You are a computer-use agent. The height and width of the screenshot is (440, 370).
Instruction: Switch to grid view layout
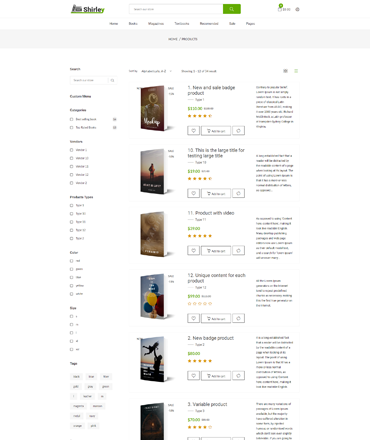tap(285, 71)
